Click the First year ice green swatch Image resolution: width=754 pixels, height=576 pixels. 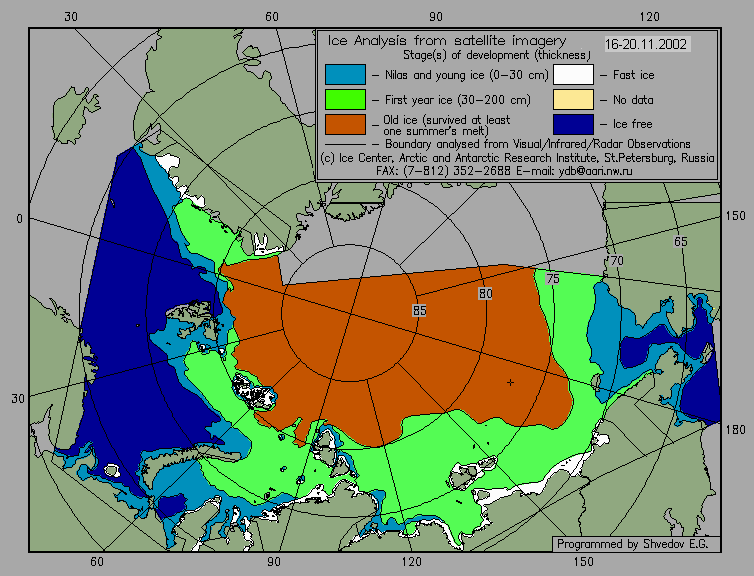click(x=345, y=100)
